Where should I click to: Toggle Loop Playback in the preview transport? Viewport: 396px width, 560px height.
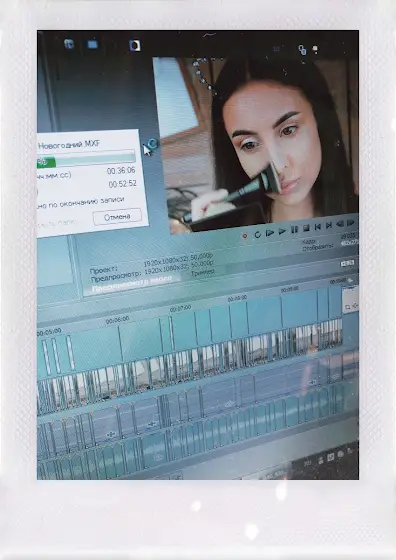tap(257, 234)
